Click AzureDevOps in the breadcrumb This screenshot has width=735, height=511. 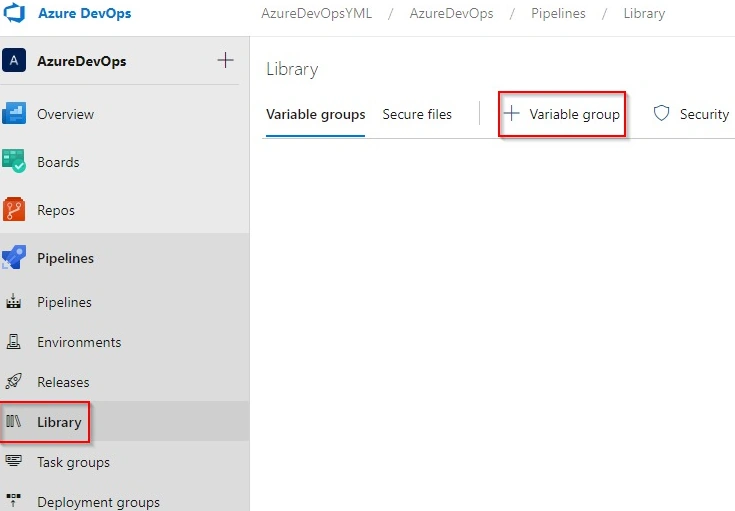tap(451, 13)
